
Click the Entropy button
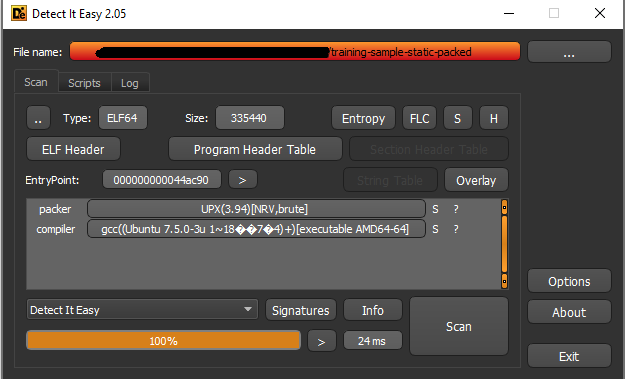pos(363,118)
